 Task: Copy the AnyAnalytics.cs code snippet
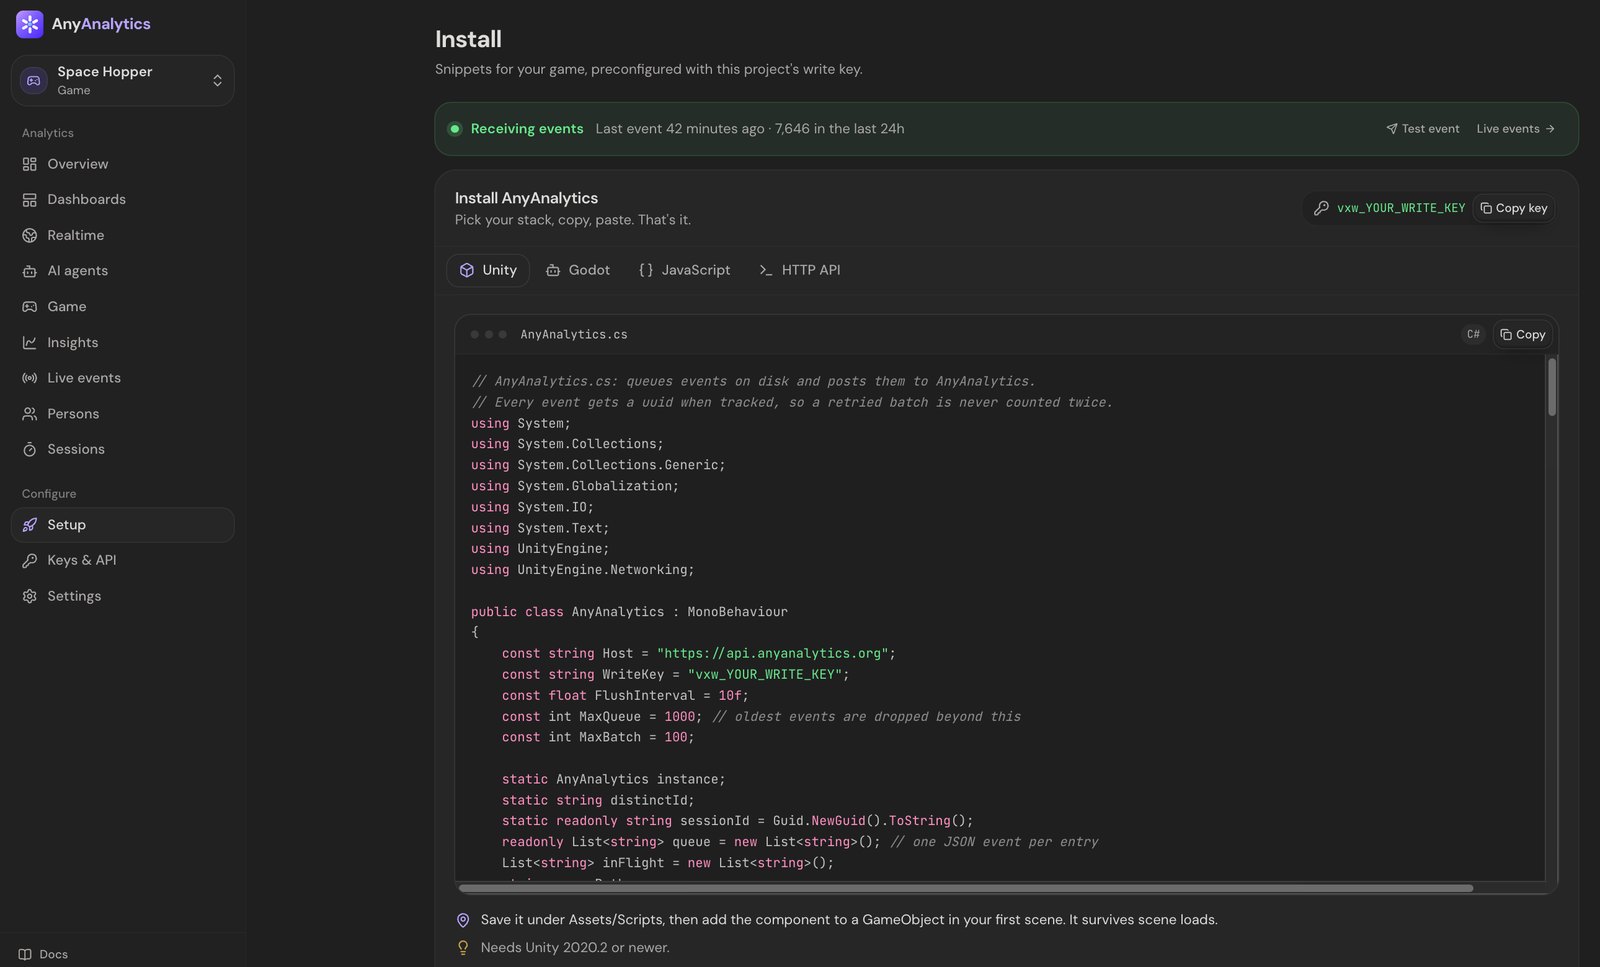click(x=1523, y=335)
